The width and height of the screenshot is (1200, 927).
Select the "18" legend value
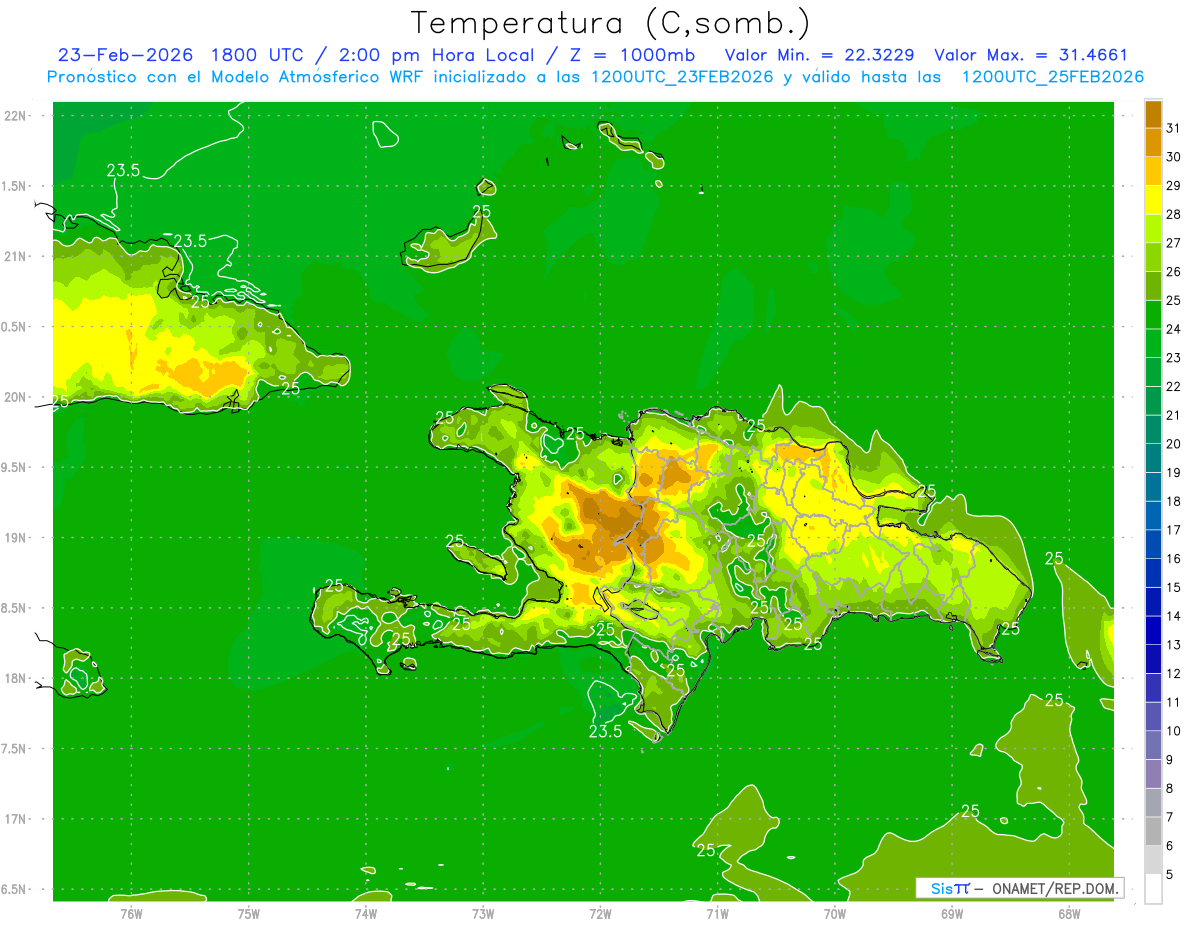(1173, 502)
